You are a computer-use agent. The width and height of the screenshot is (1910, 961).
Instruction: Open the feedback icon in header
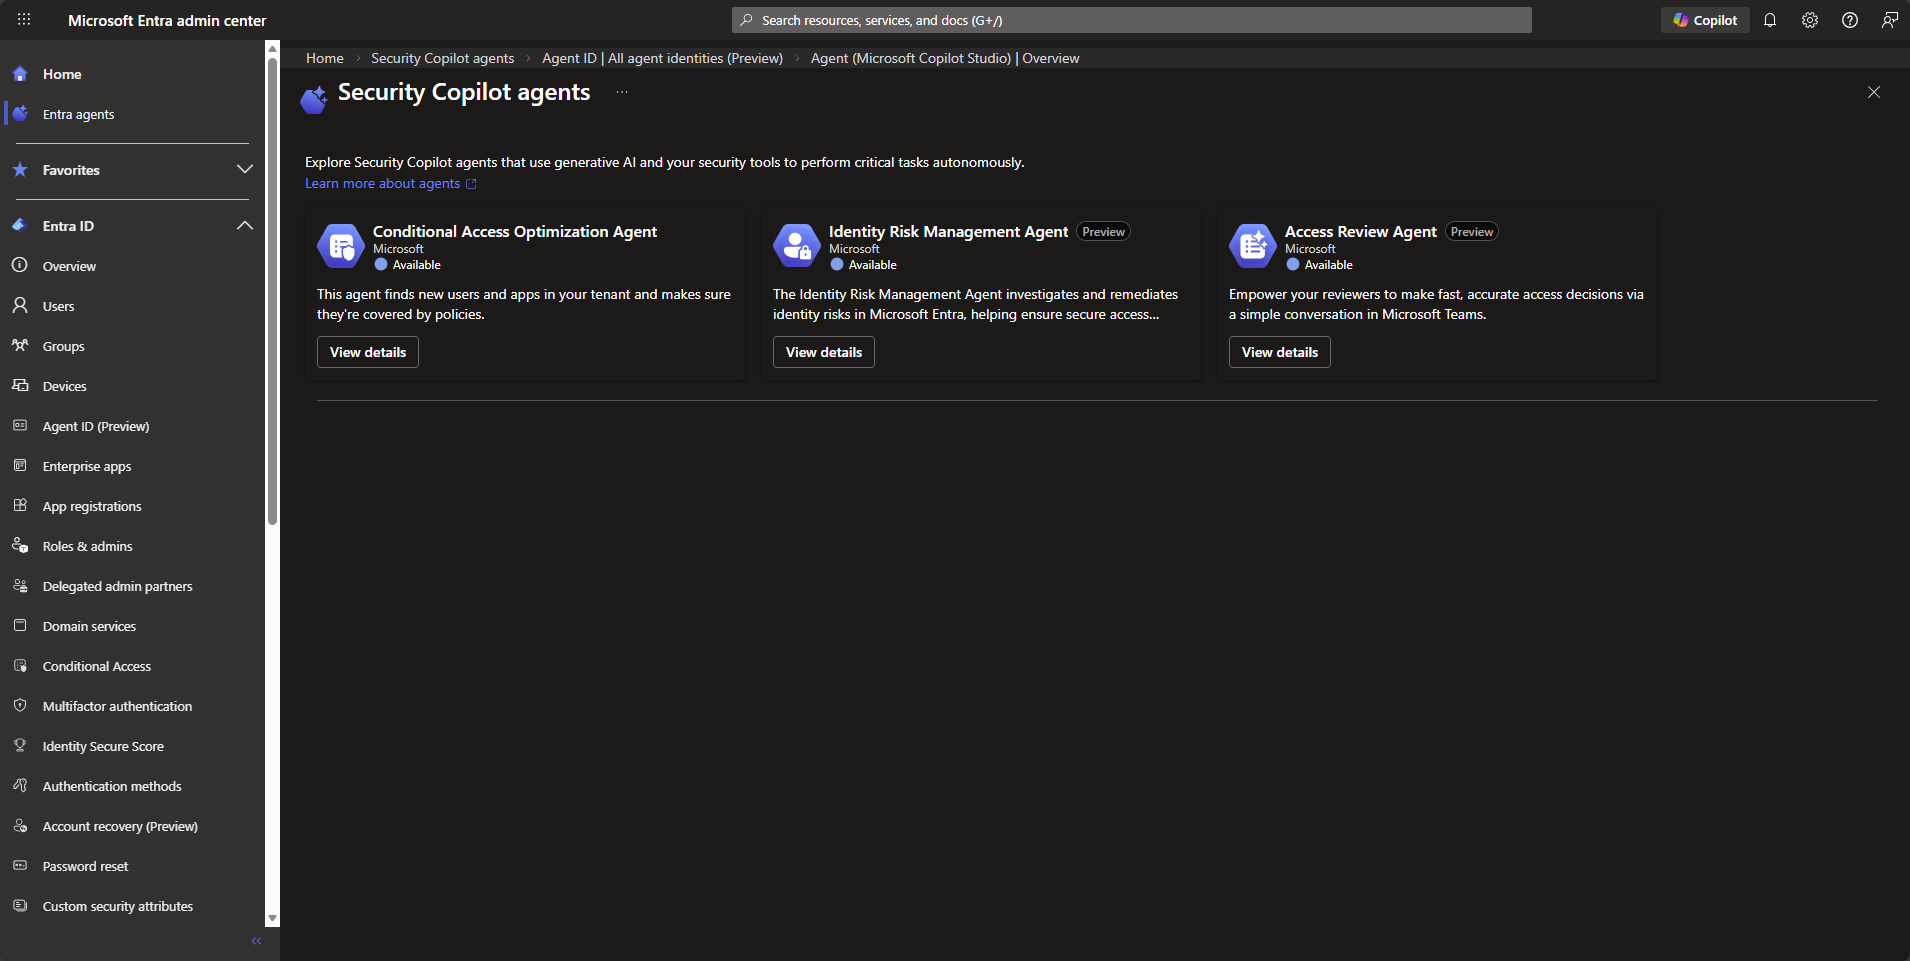click(1889, 20)
